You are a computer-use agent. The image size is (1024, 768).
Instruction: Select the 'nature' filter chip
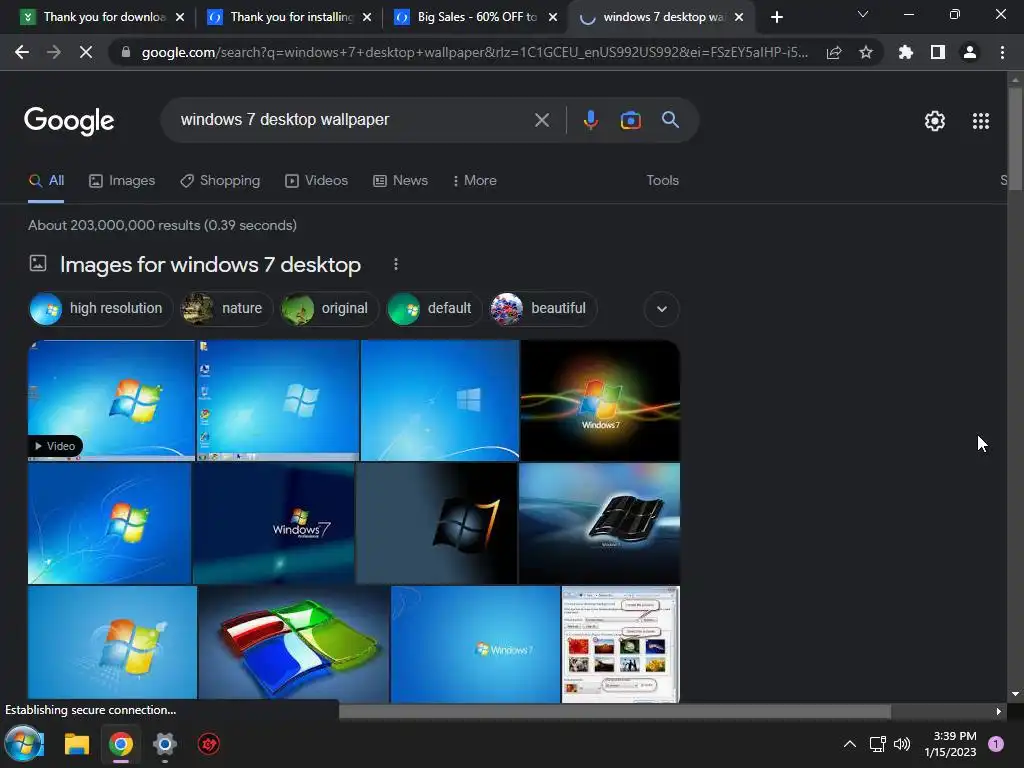(226, 309)
